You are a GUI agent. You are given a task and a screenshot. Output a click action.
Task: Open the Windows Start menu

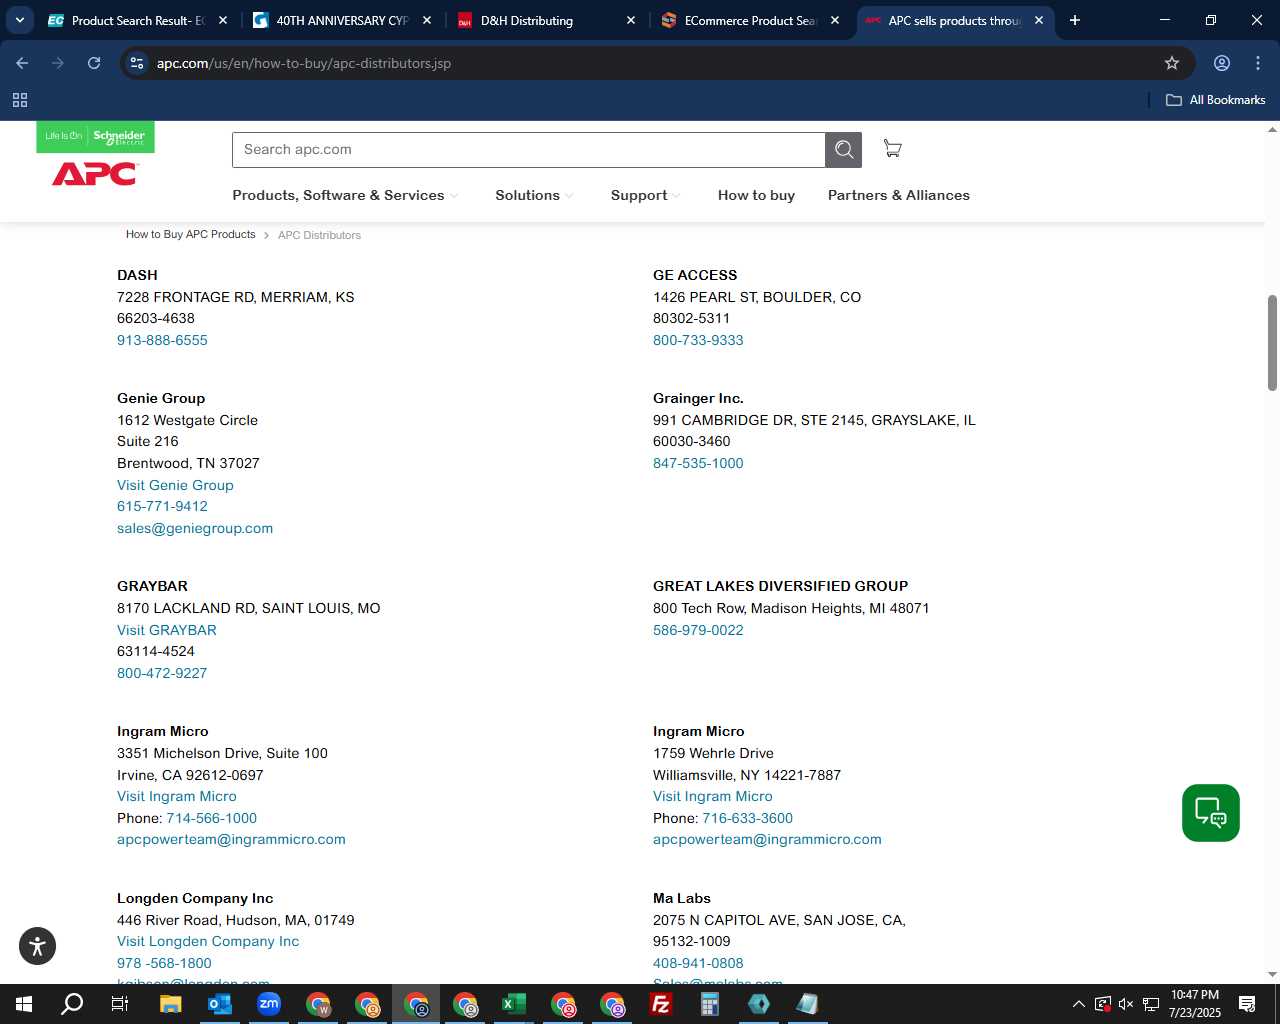click(x=24, y=1004)
